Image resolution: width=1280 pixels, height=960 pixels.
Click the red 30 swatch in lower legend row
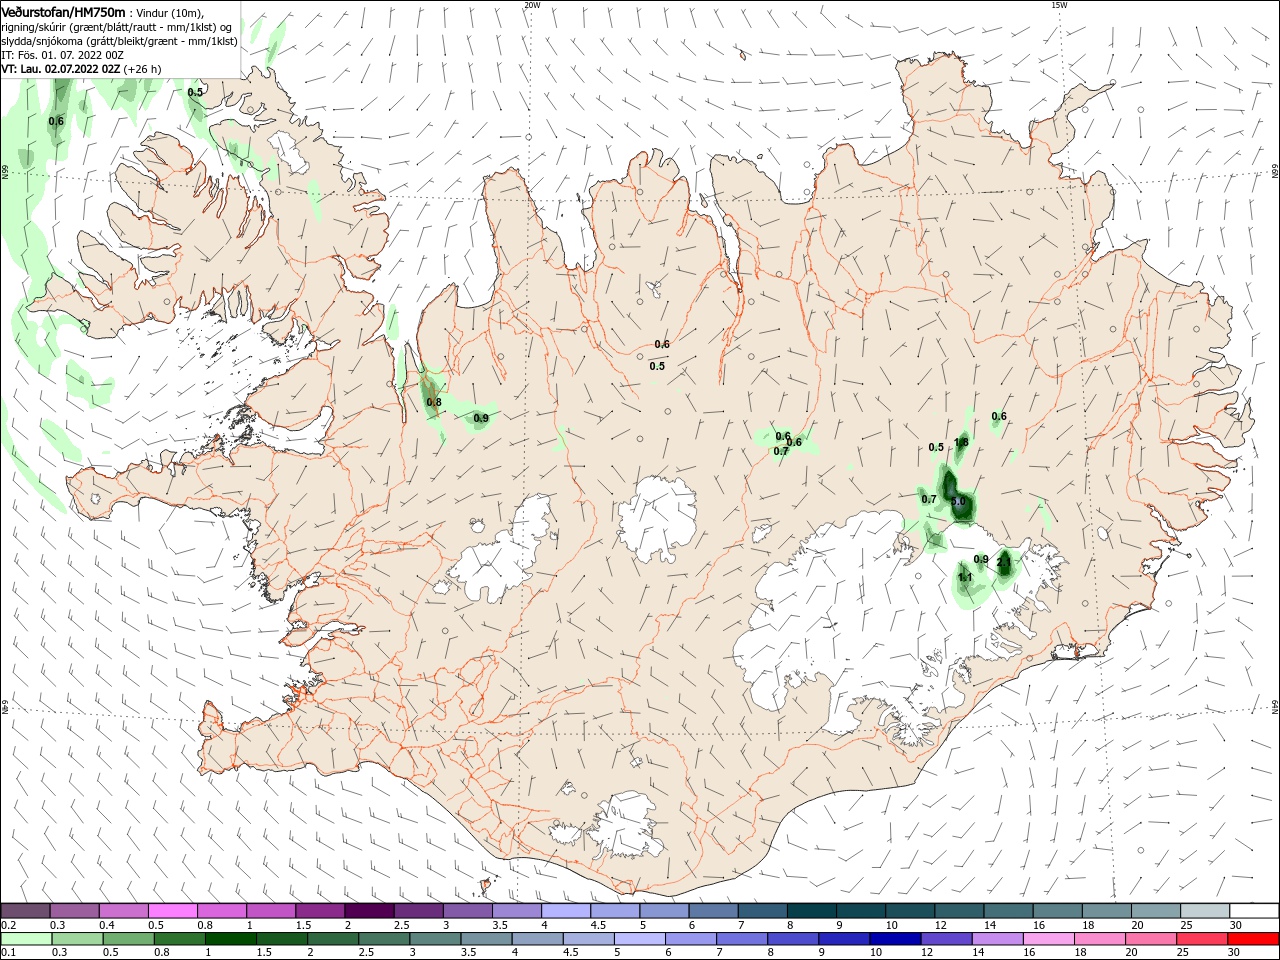pos(1254,939)
